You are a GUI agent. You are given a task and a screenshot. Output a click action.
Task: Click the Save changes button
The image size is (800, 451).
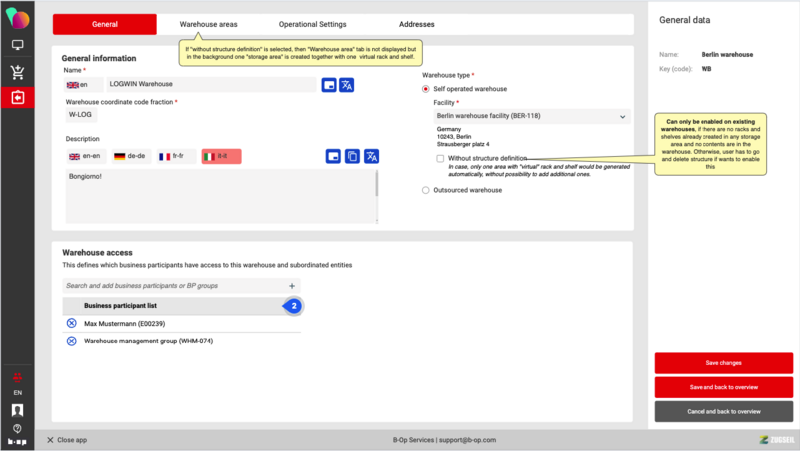coord(723,363)
